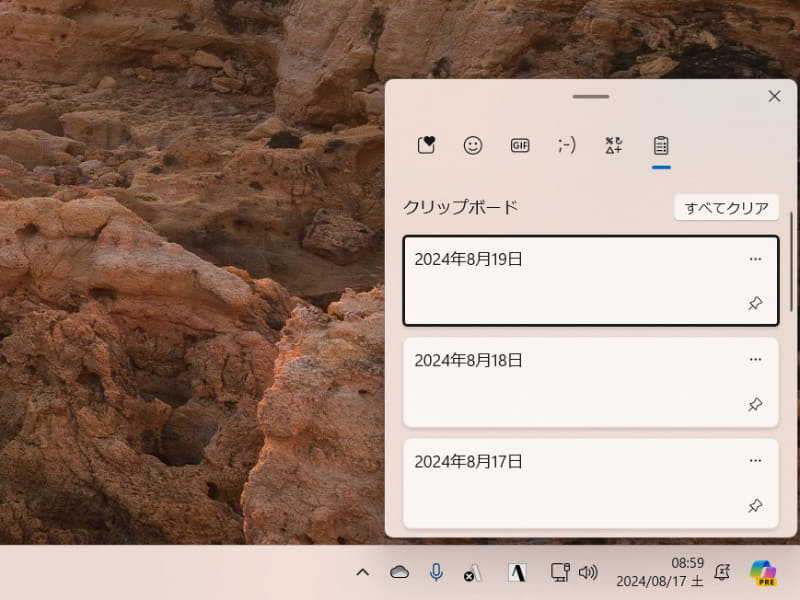Open the volume control speaker icon
Viewport: 800px width, 600px height.
(590, 572)
